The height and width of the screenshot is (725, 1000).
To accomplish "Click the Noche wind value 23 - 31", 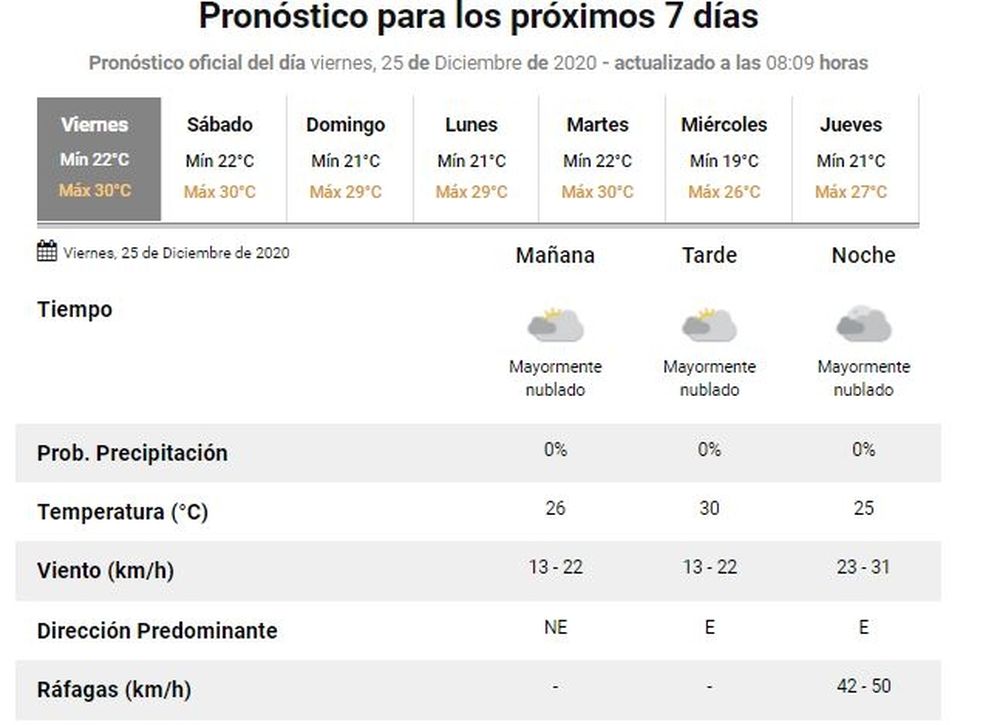I will (x=864, y=567).
